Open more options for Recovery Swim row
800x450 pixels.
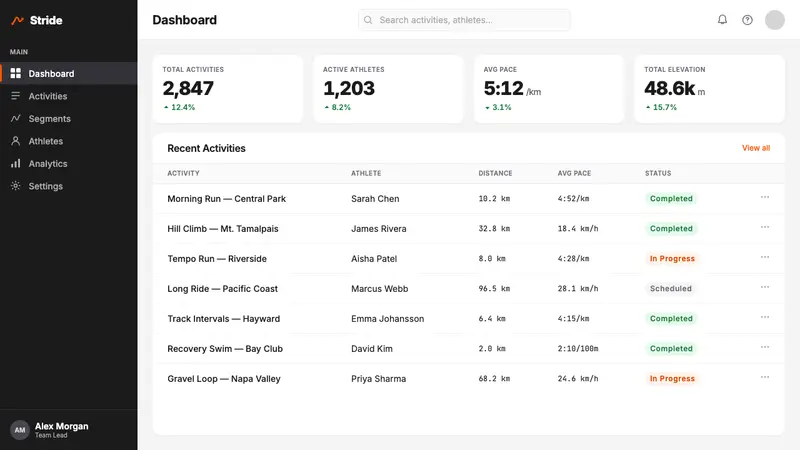click(765, 347)
